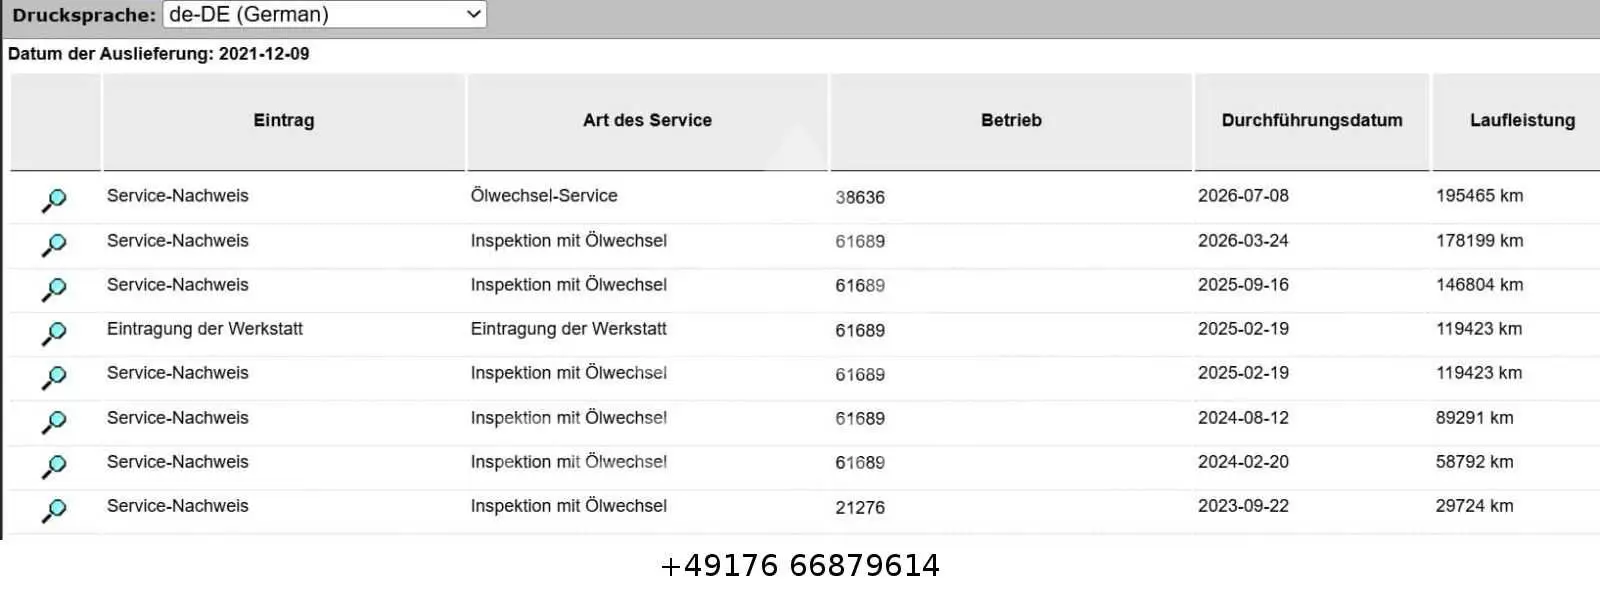
Task: Click the Betrieb number 38636
Action: 860,198
